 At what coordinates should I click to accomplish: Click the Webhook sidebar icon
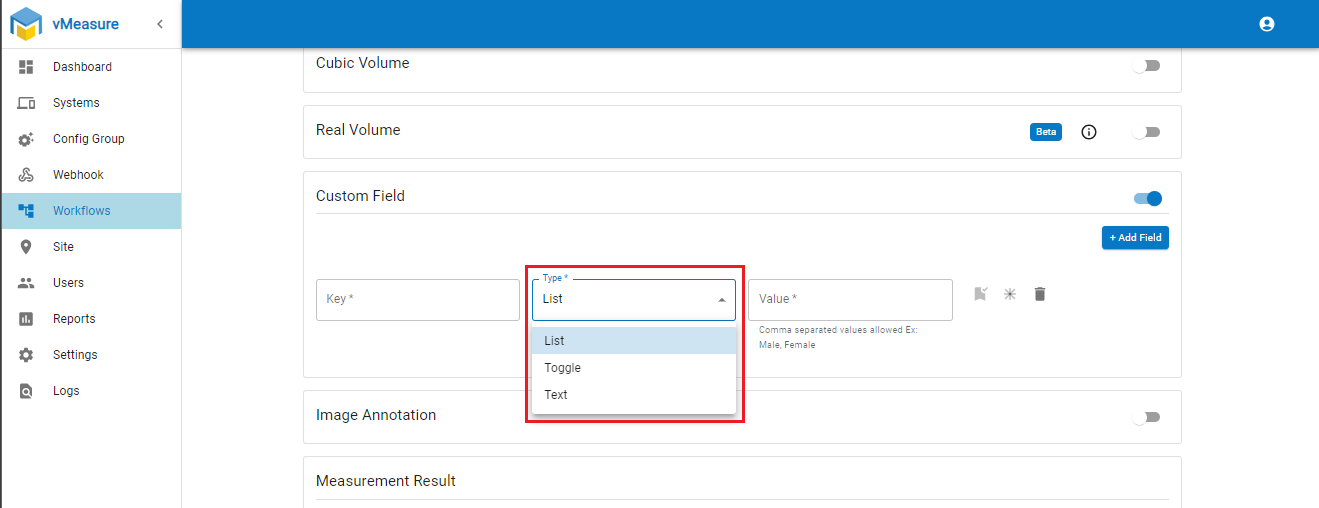point(27,175)
